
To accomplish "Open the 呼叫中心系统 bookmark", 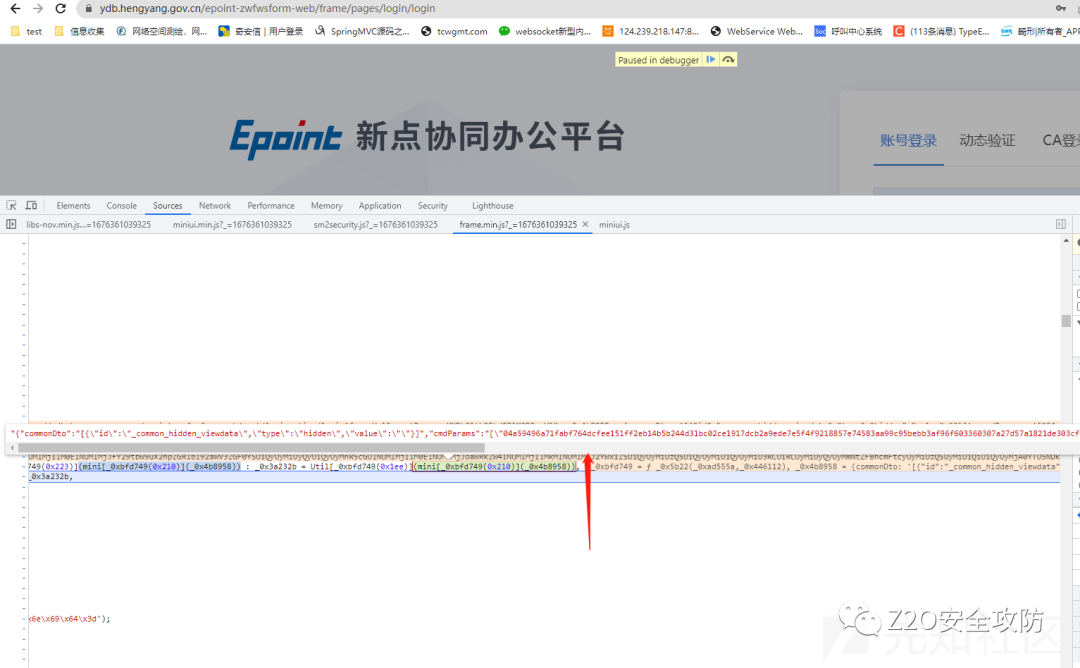I will pos(848,31).
